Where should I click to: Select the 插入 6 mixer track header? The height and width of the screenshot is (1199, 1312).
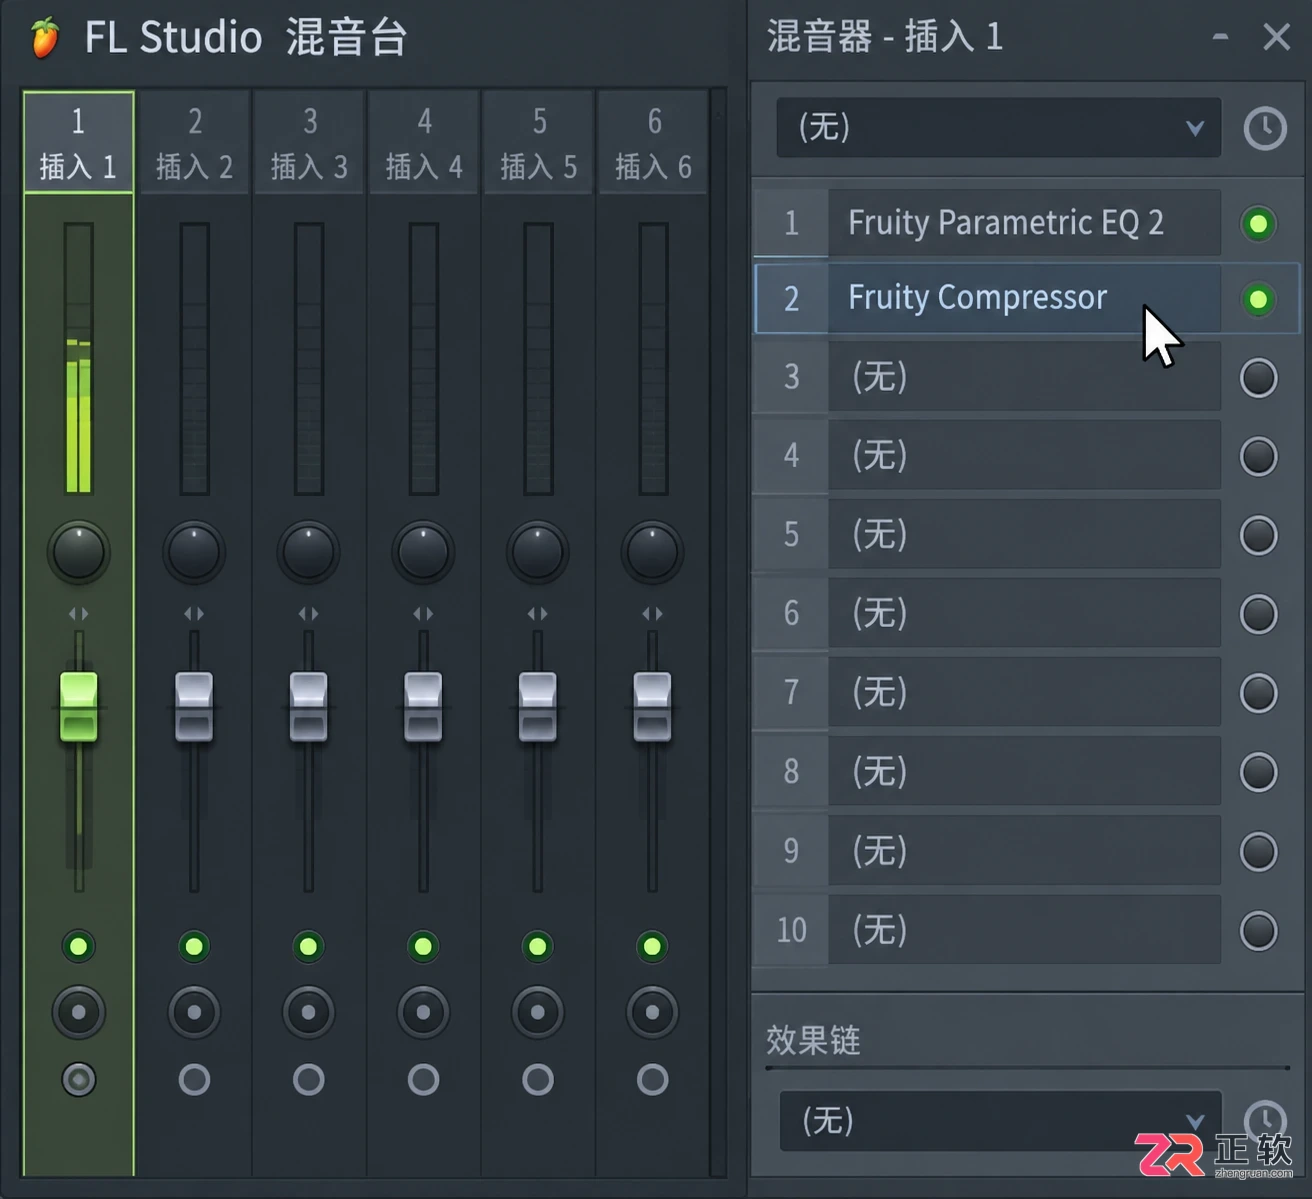click(x=652, y=142)
